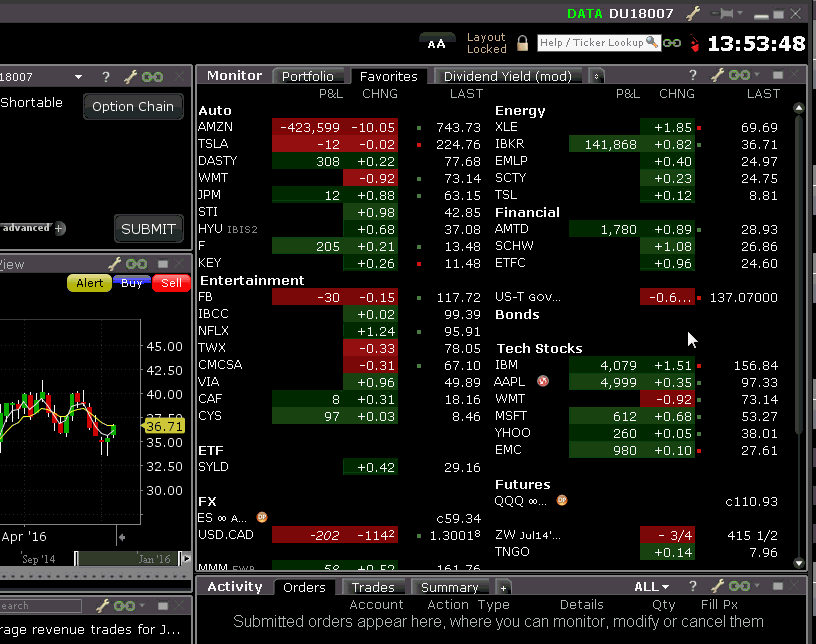Switch to the Trades tab

pos(373,587)
